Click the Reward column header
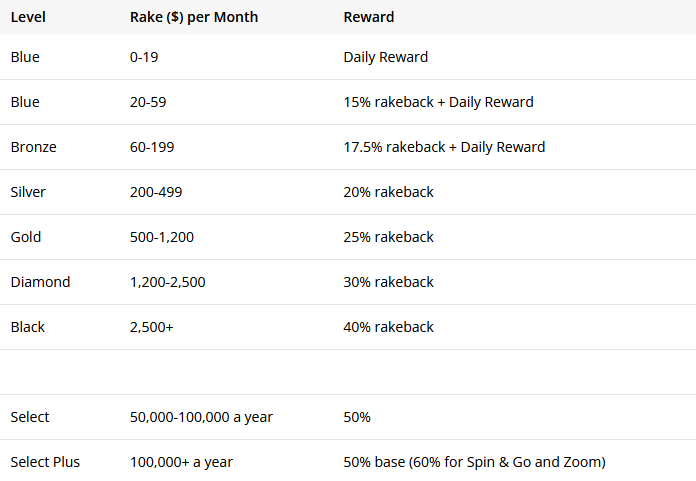This screenshot has height=481, width=696. [x=368, y=17]
